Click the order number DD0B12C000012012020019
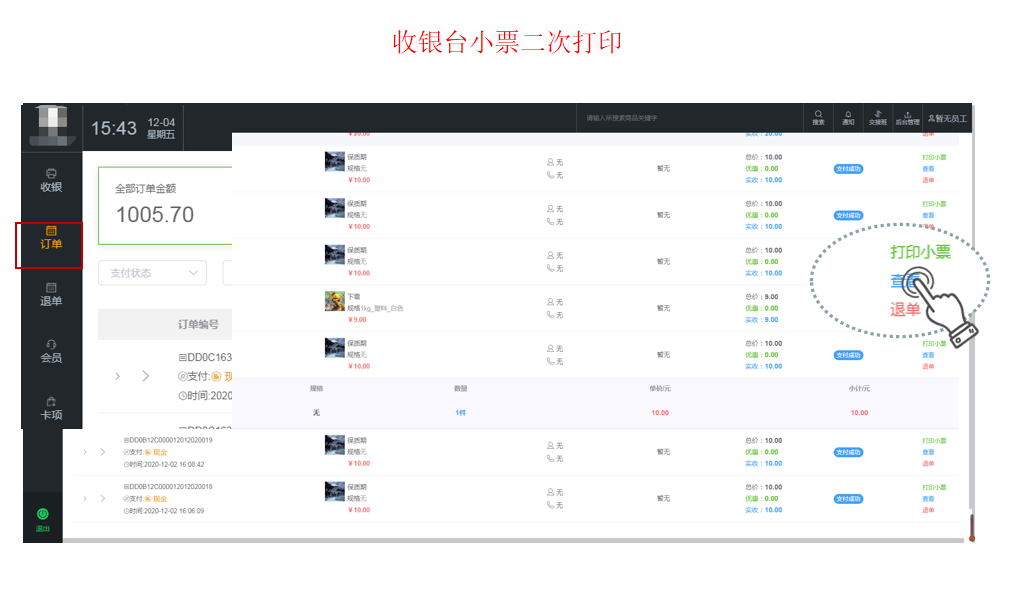This screenshot has height=604, width=1009. coord(171,441)
